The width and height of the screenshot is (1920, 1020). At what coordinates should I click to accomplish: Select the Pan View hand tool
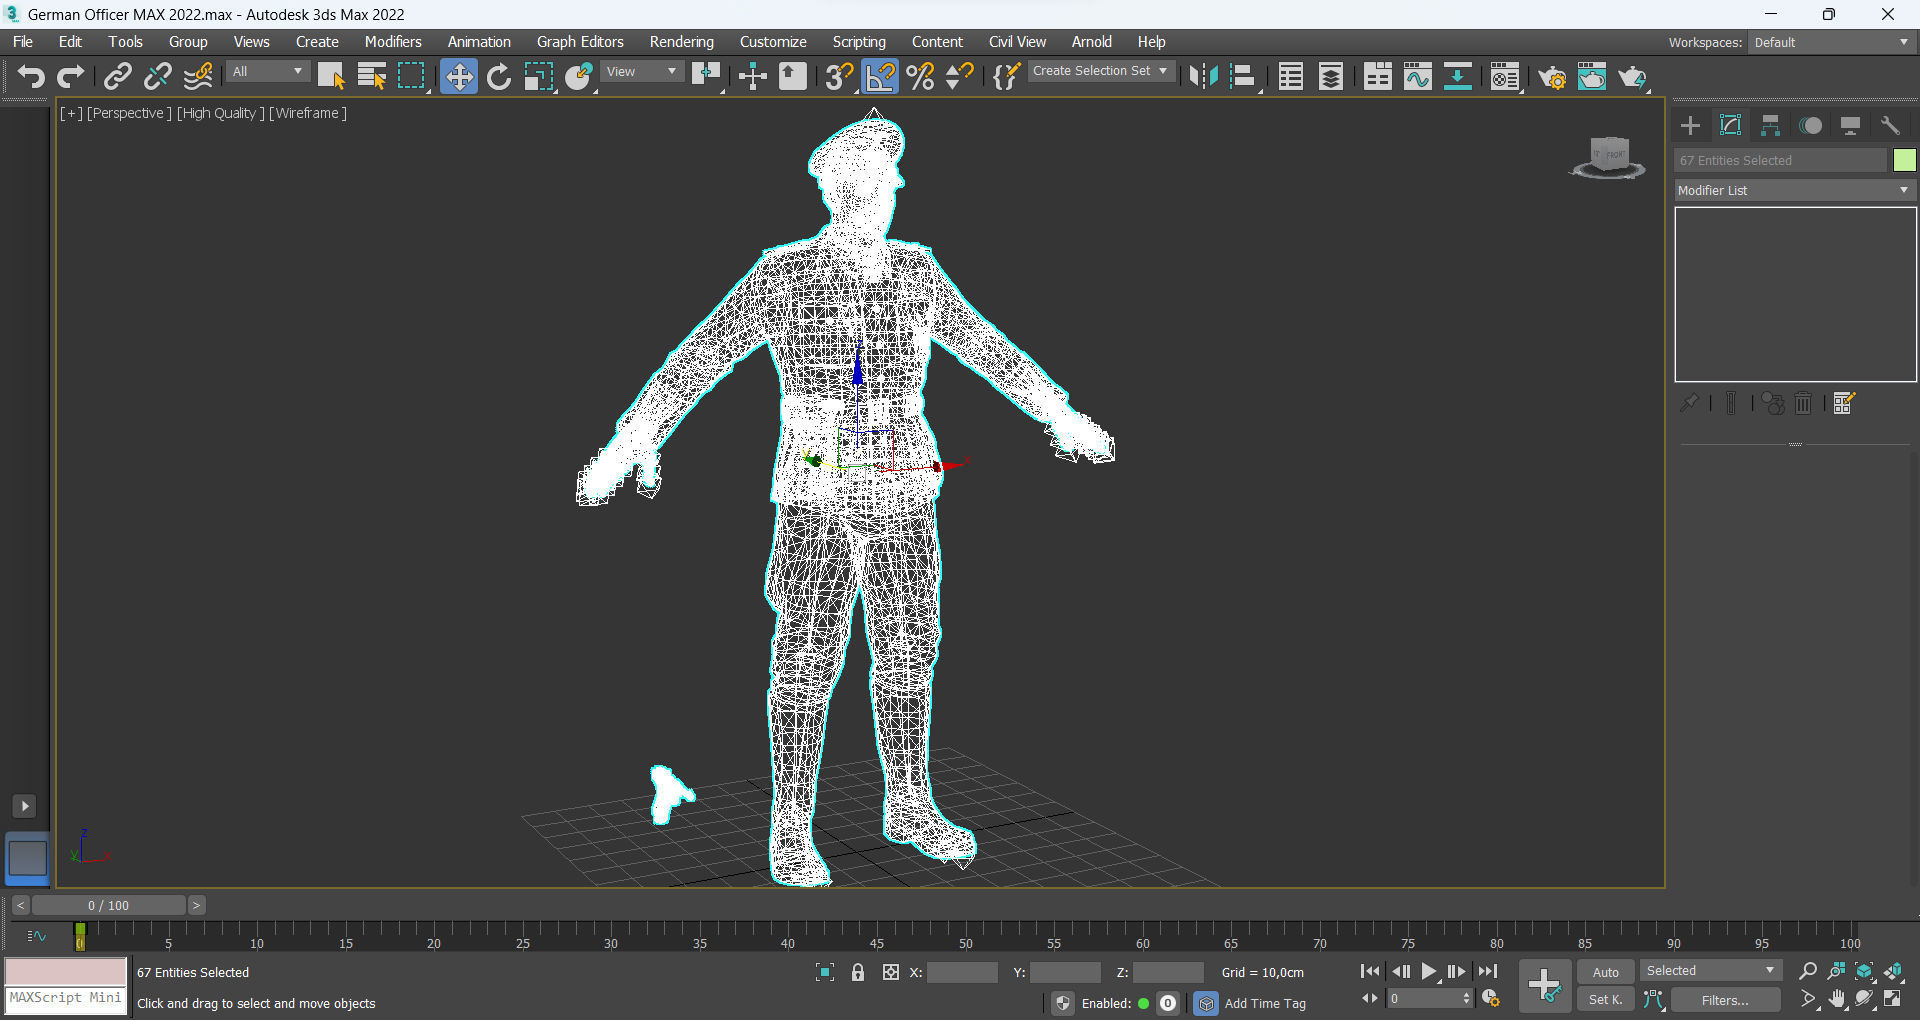point(1837,999)
